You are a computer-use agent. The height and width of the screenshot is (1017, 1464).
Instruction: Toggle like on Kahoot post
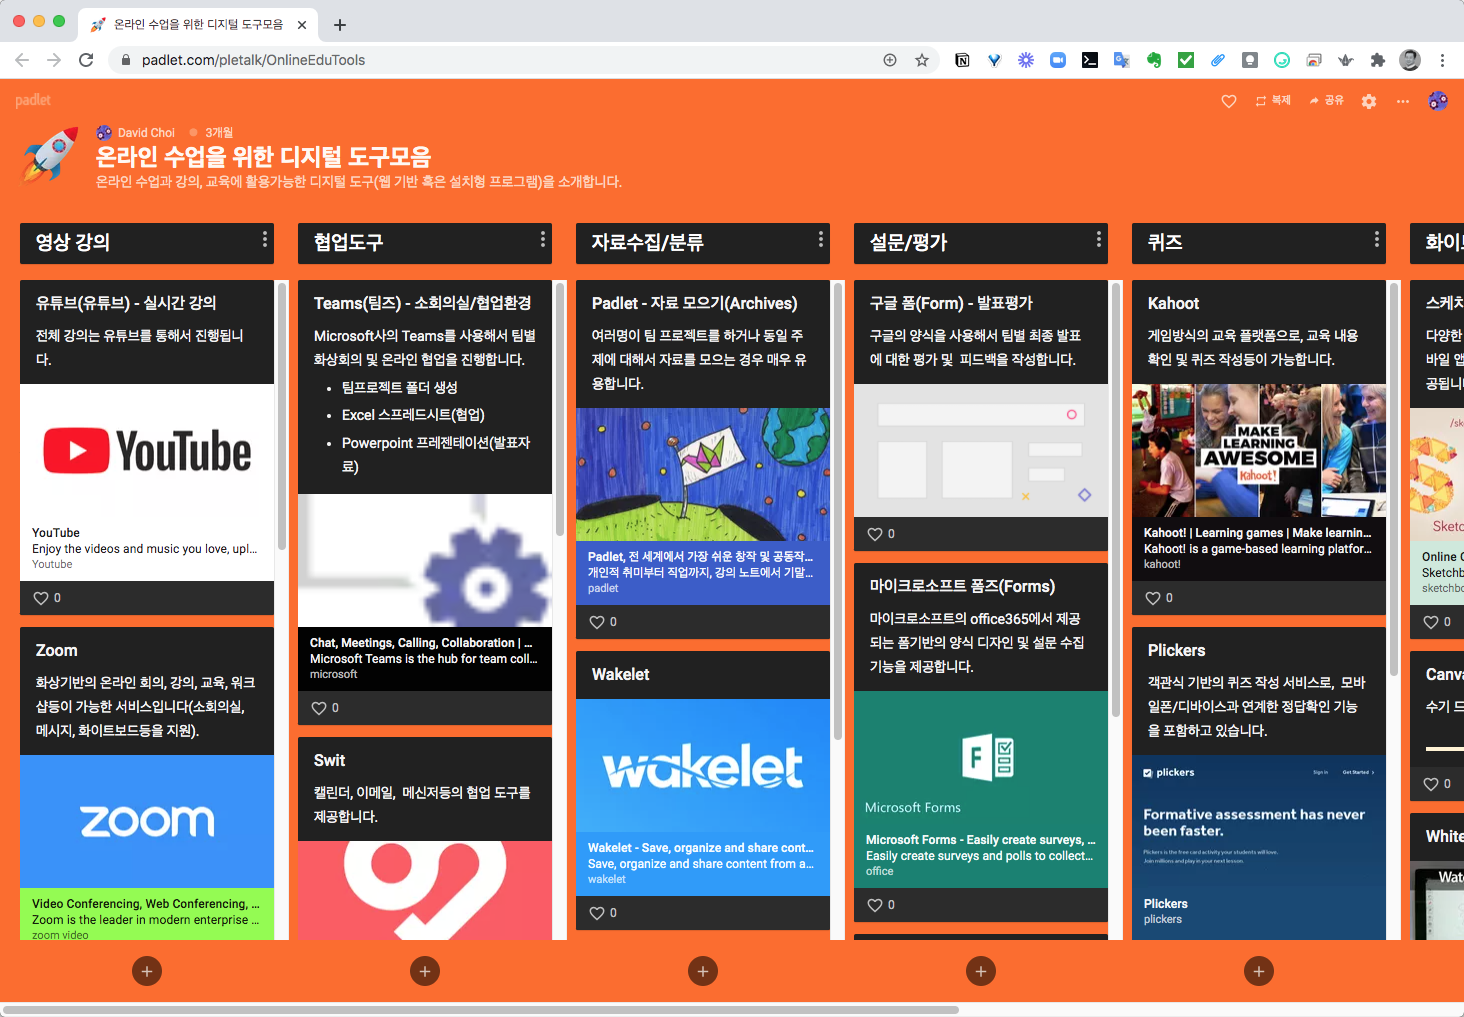1153,598
